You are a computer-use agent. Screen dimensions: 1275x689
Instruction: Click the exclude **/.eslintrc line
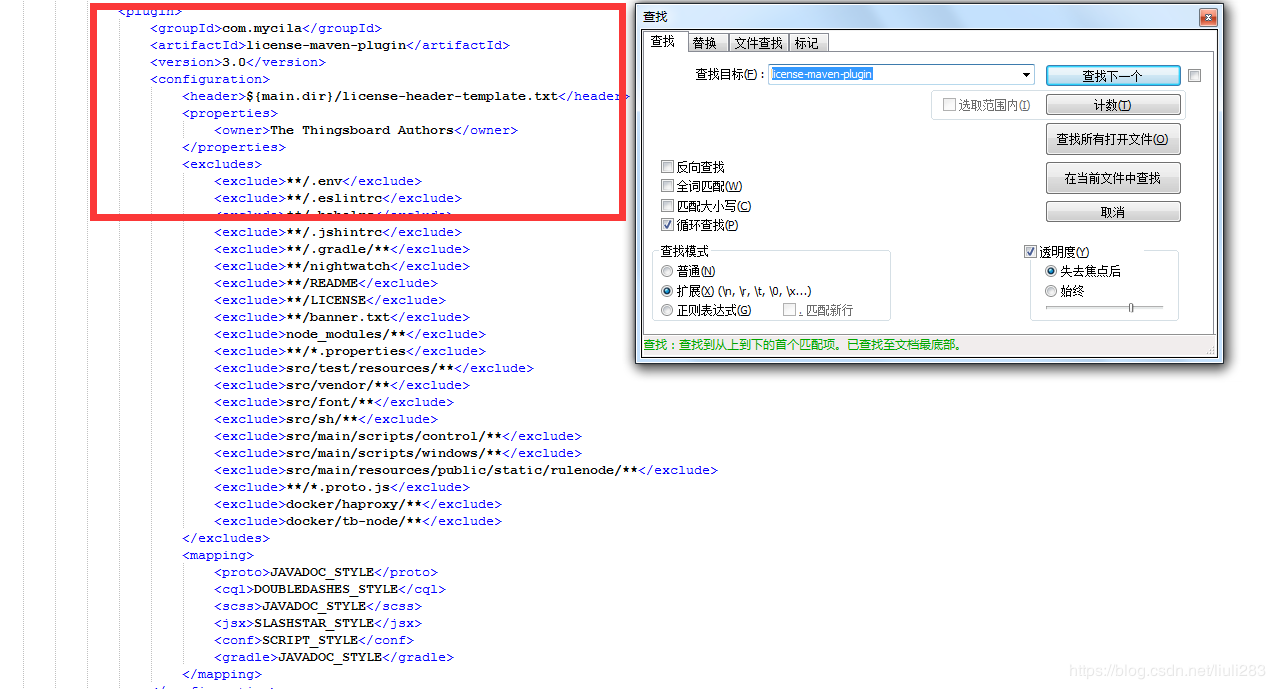tap(338, 198)
